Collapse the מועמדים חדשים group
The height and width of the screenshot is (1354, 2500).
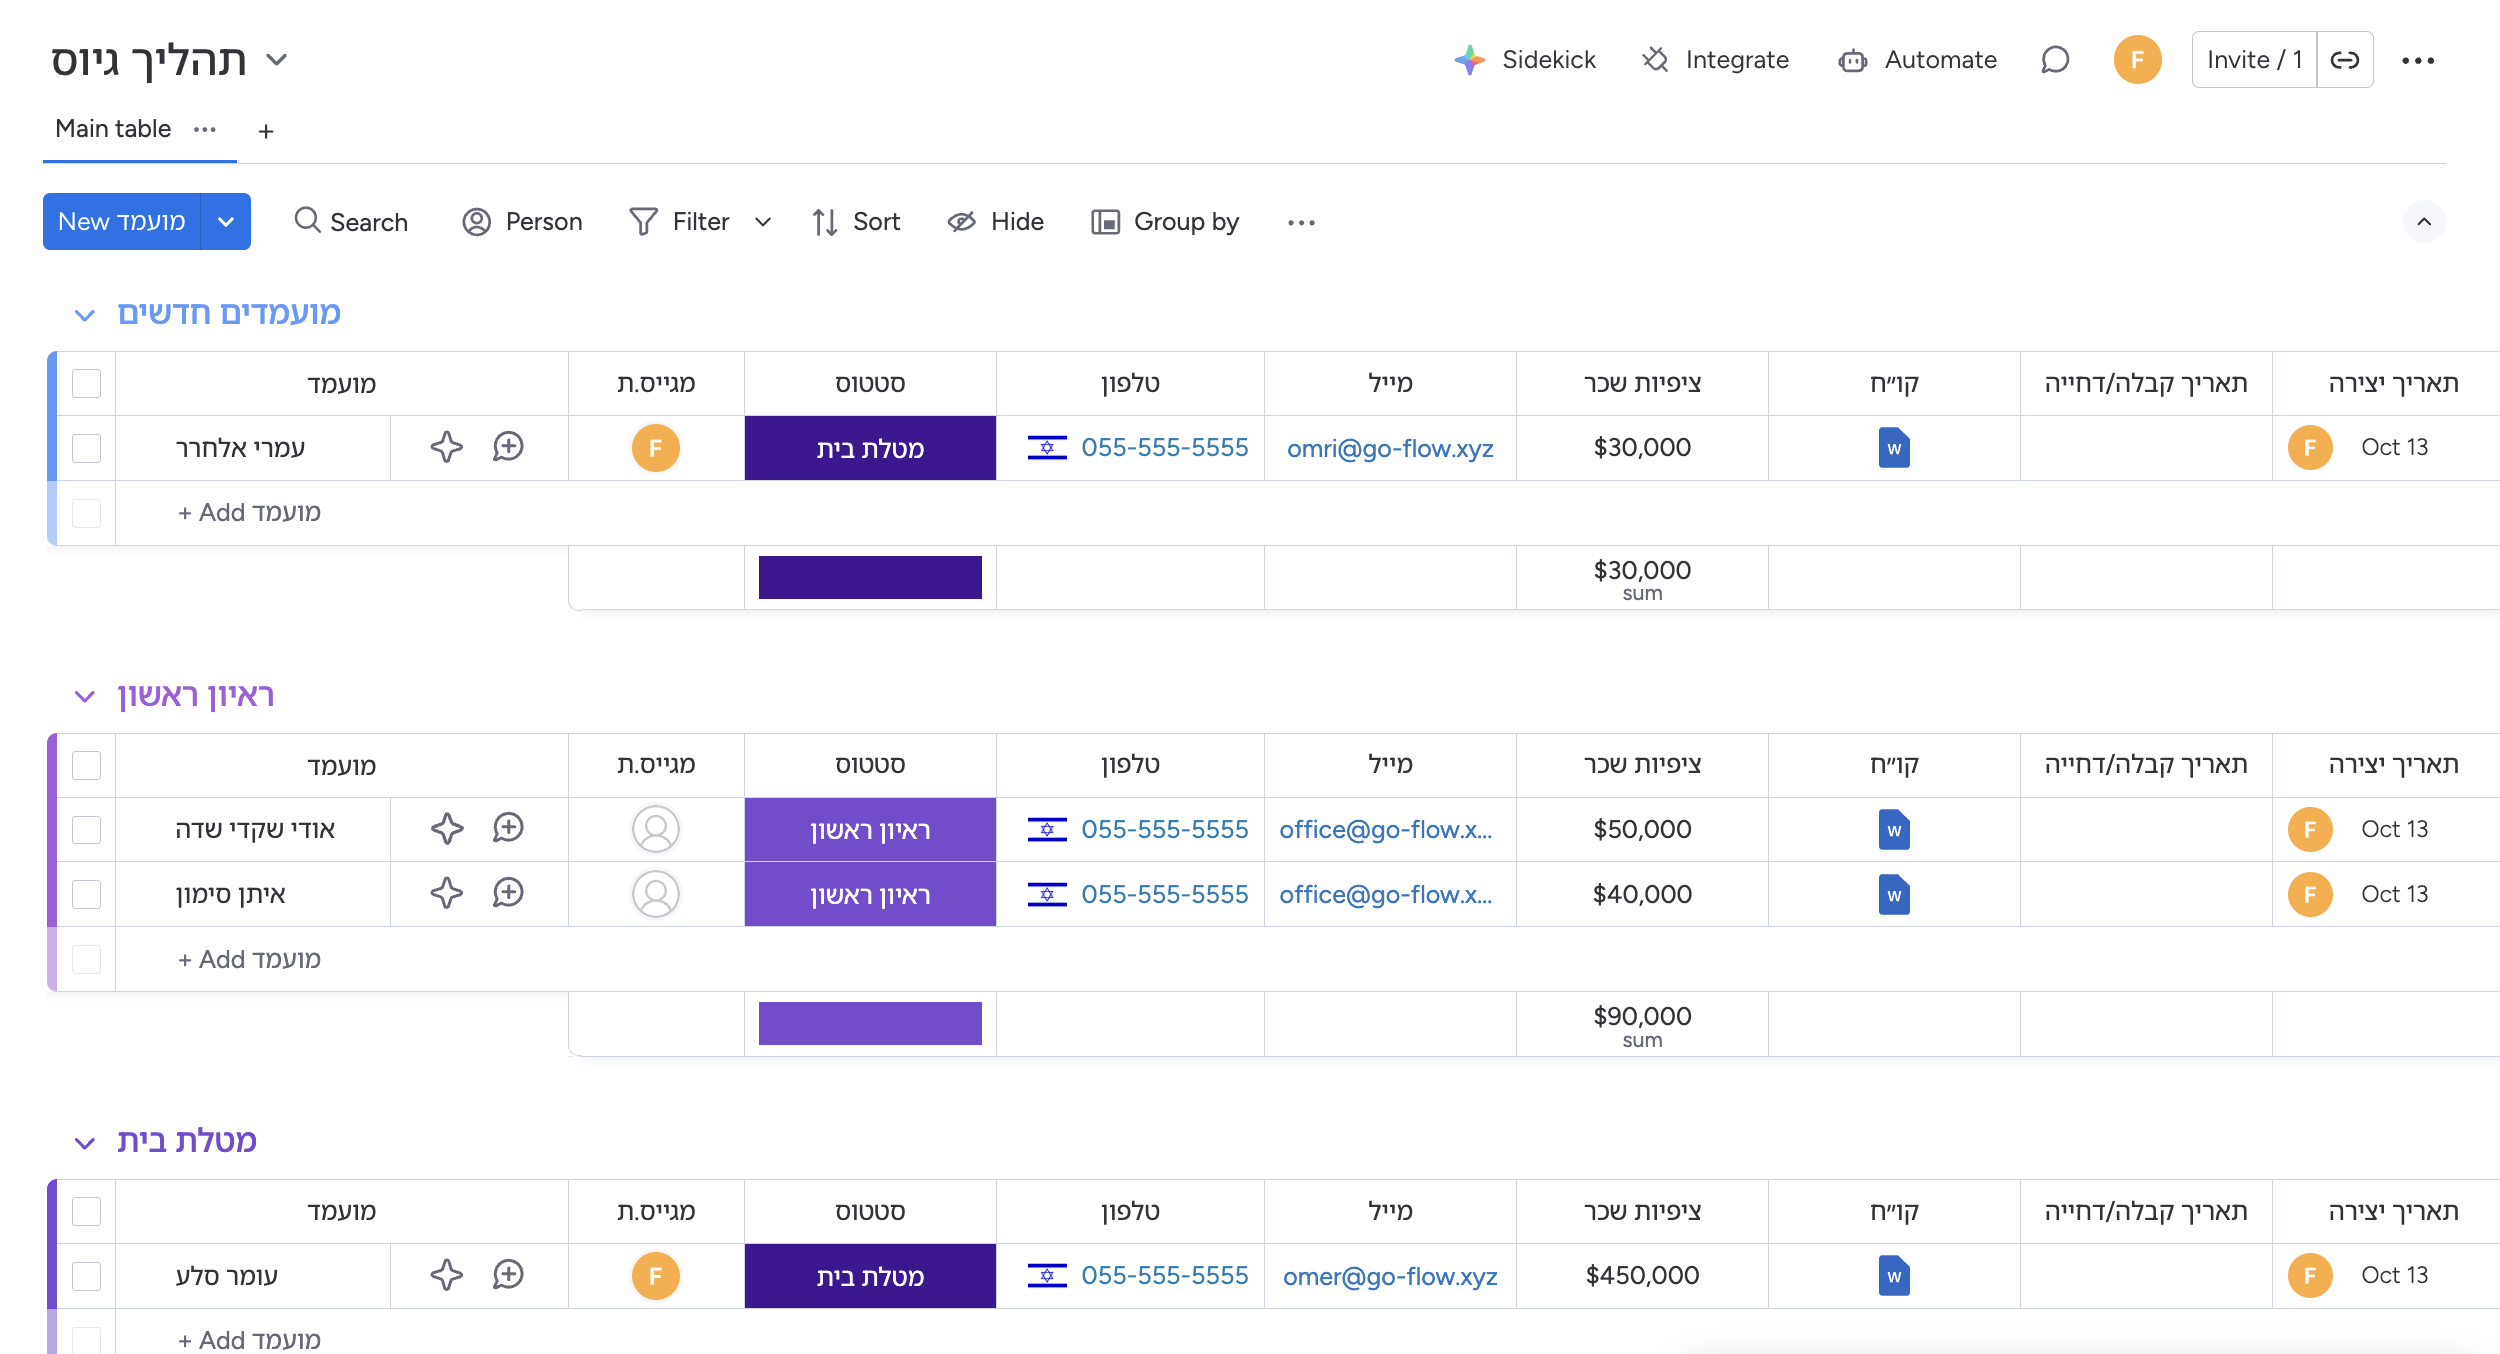click(85, 315)
